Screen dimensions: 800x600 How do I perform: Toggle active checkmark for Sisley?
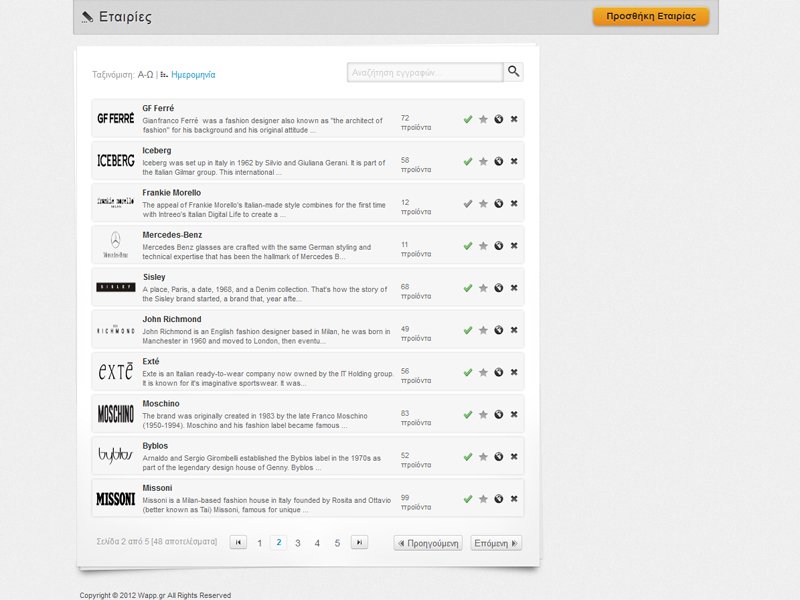tap(468, 288)
